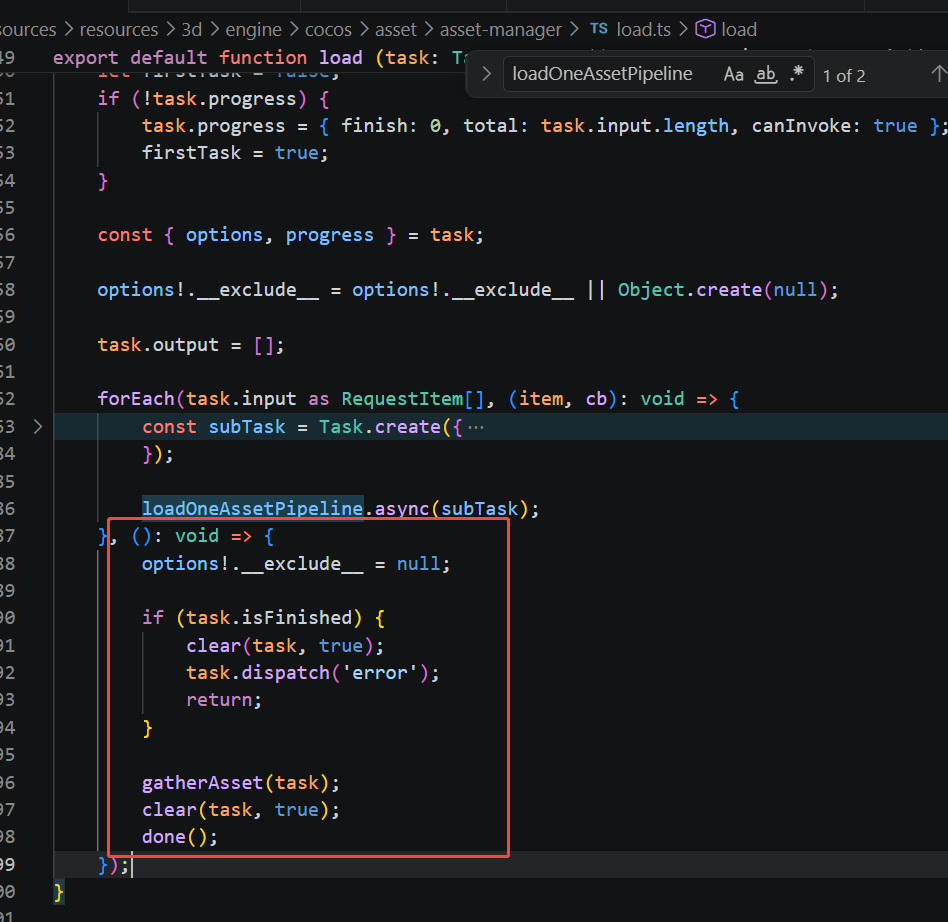Click the TS file icon in breadcrumb
The image size is (948, 922).
coord(599,29)
